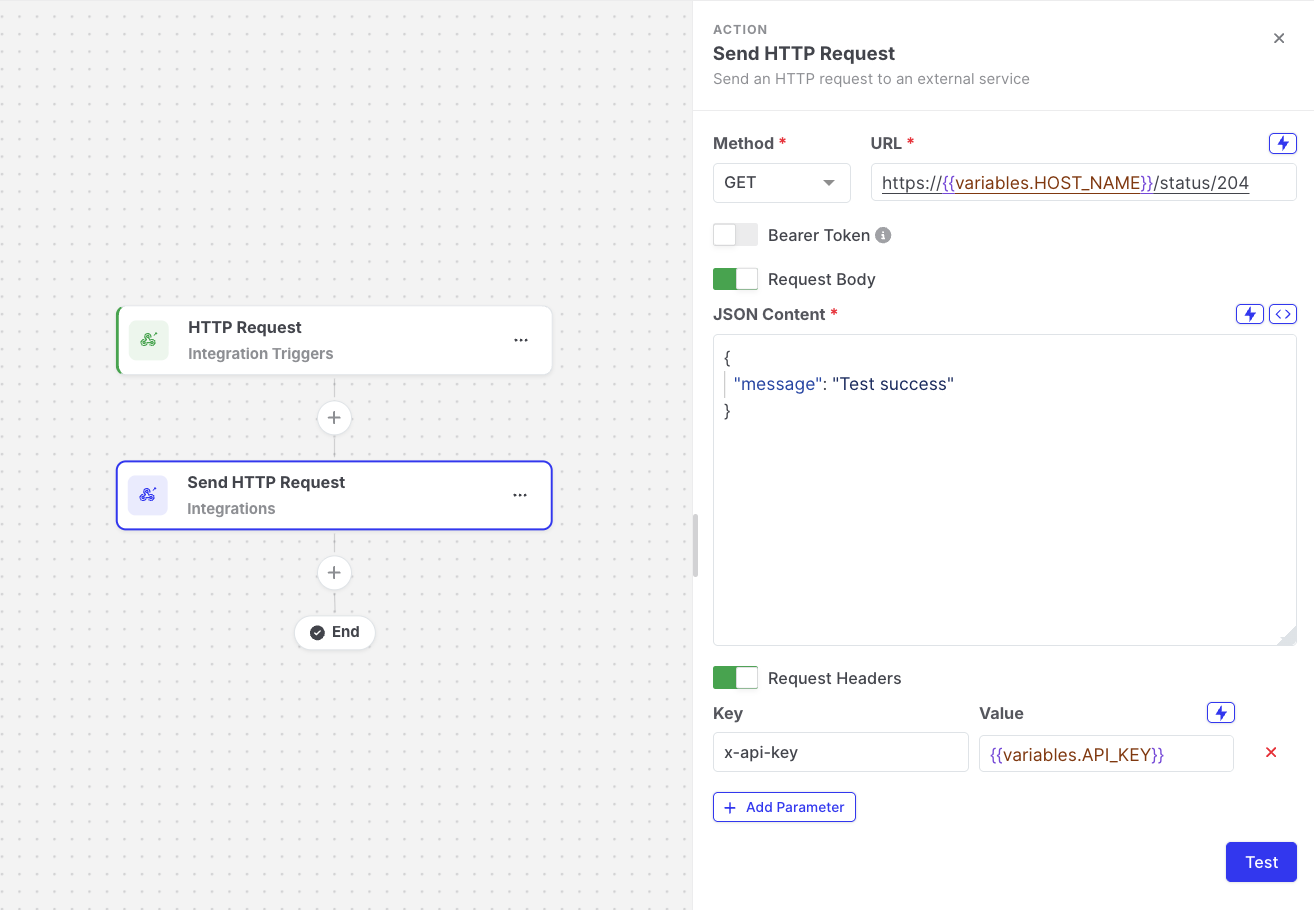Viewport: 1314px width, 910px height.
Task: Click the Request Body label
Action: 822,279
